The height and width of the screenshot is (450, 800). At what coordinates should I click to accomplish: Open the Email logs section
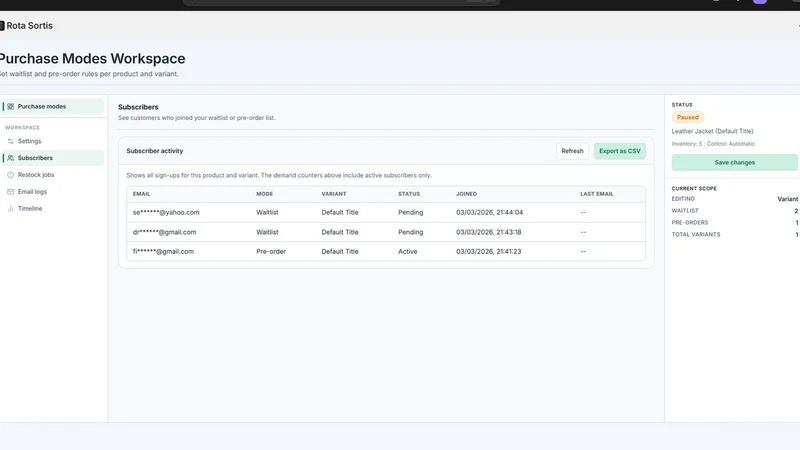pos(53,192)
